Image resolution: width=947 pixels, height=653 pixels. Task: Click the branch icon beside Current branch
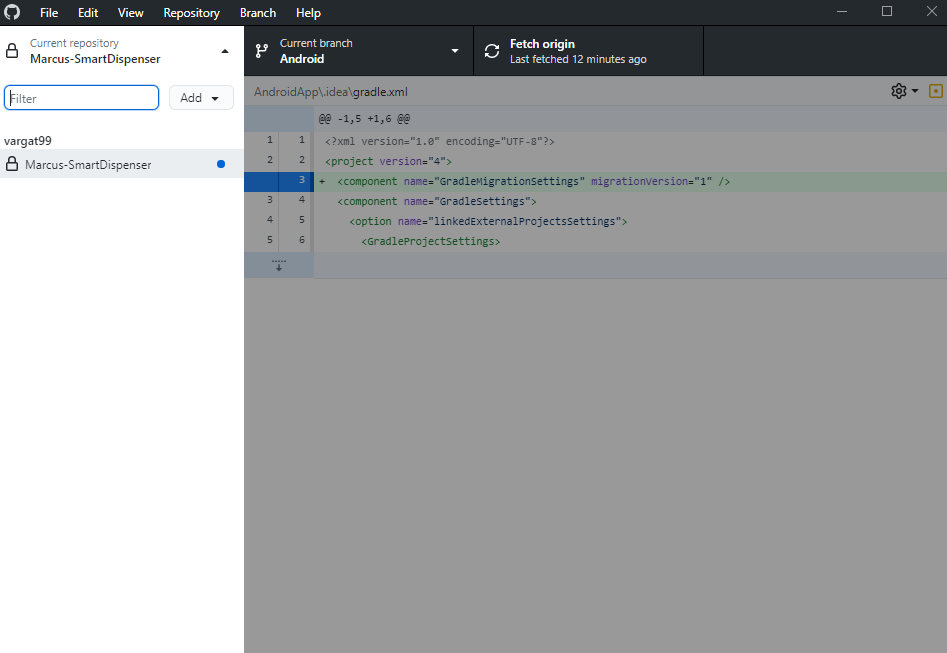(x=262, y=49)
